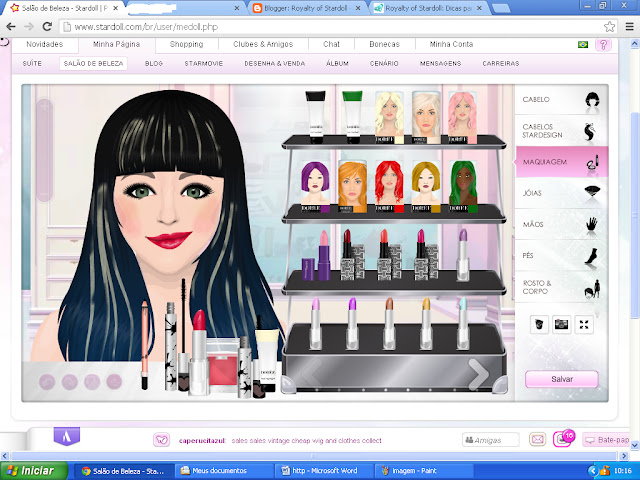The image size is (640, 480).
Task: Open the Minha Conta tab
Action: point(451,44)
